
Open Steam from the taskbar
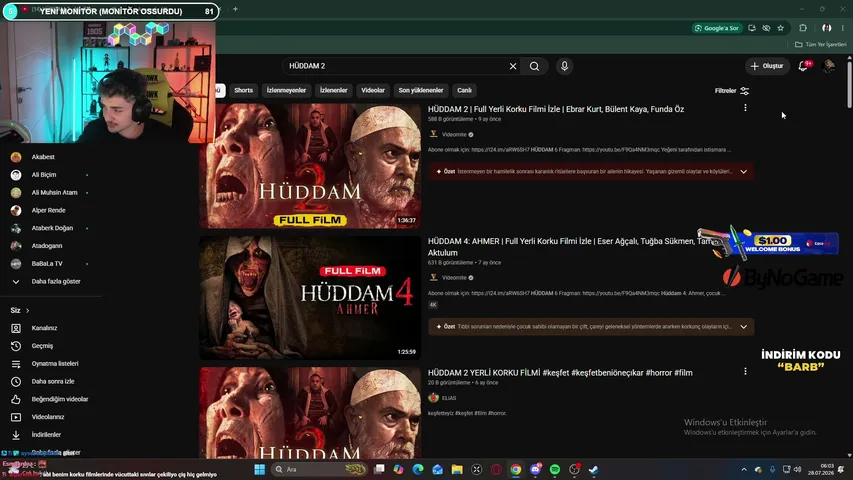tap(594, 469)
